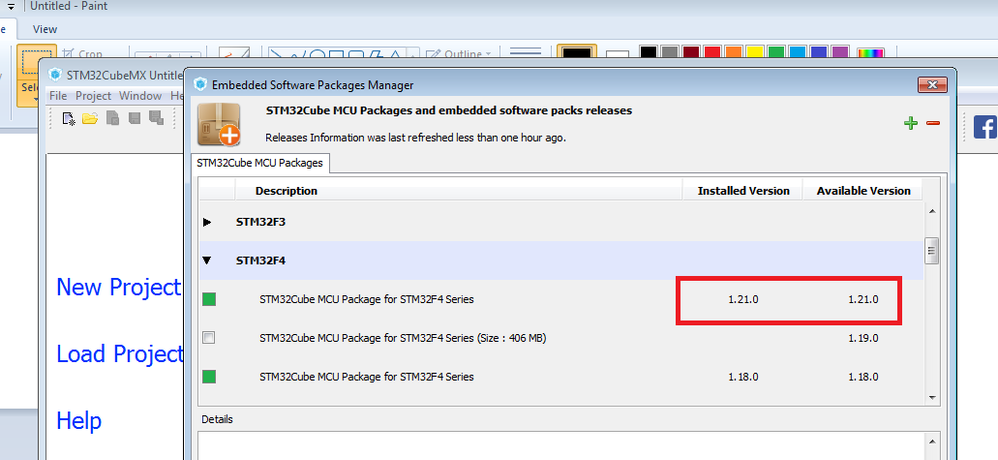The height and width of the screenshot is (460, 998).
Task: Click the Edit colors rainbow icon in Paint
Action: coord(870,54)
